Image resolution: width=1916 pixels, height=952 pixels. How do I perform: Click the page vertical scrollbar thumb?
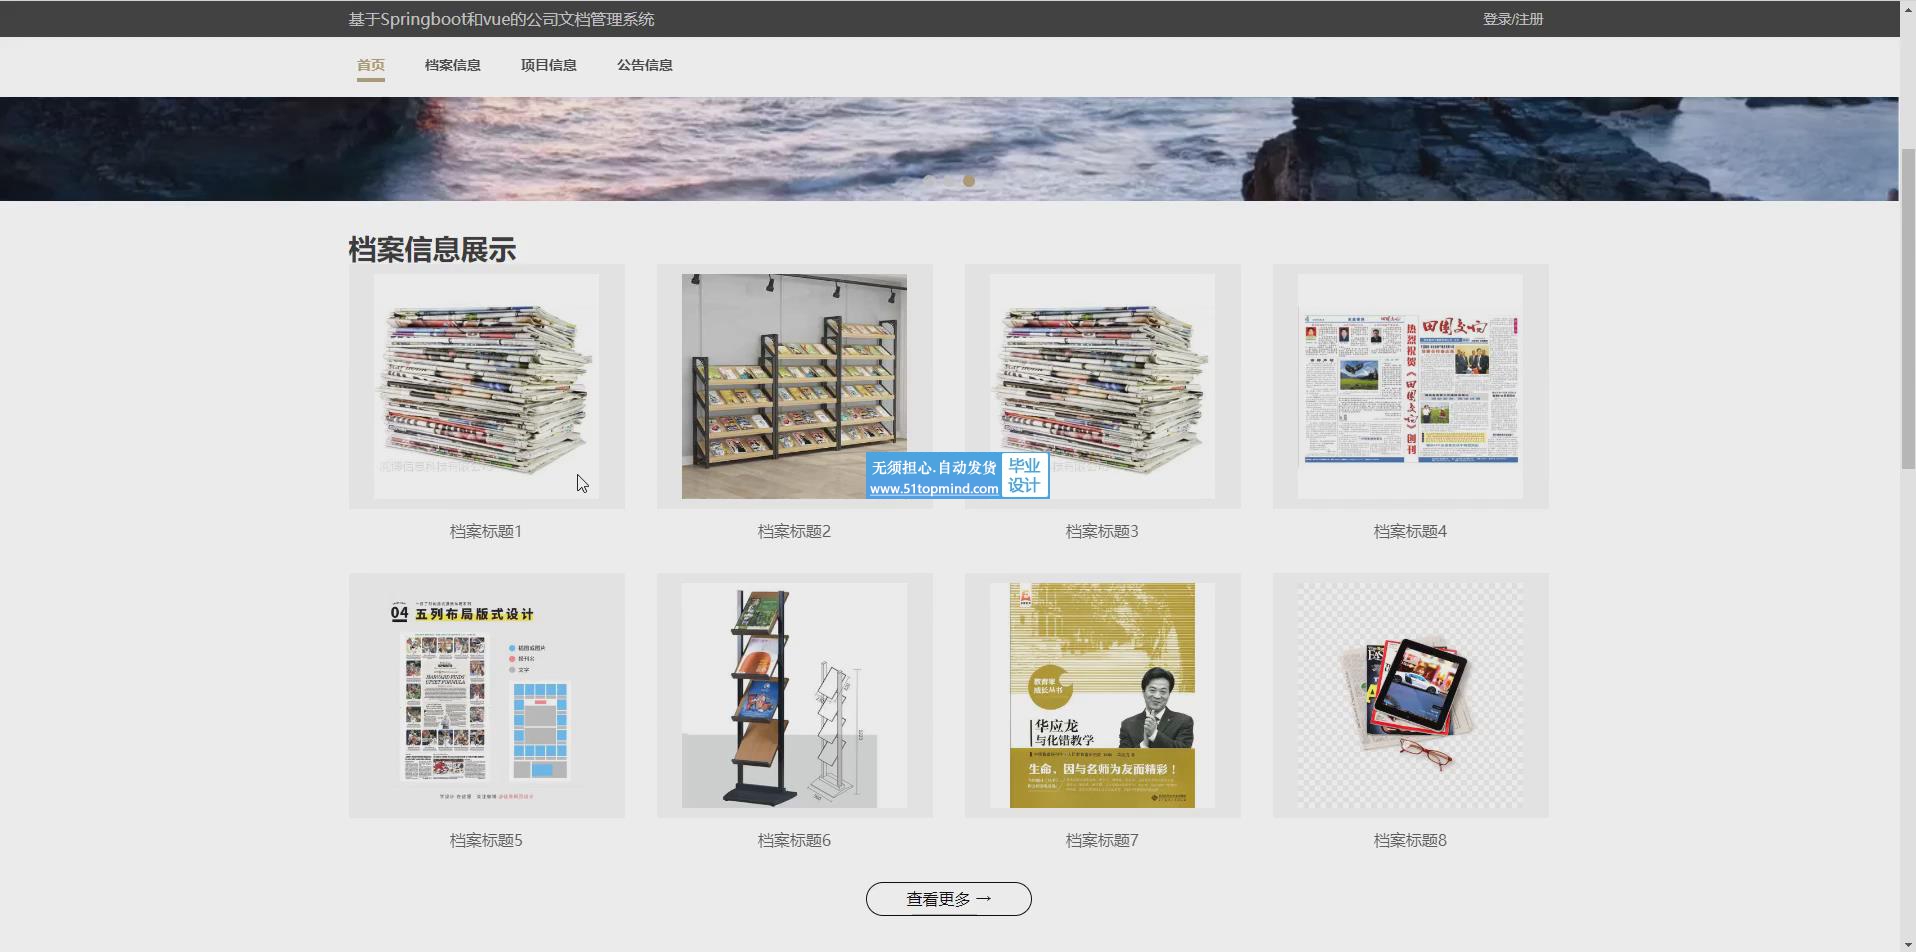pyautogui.click(x=1908, y=308)
